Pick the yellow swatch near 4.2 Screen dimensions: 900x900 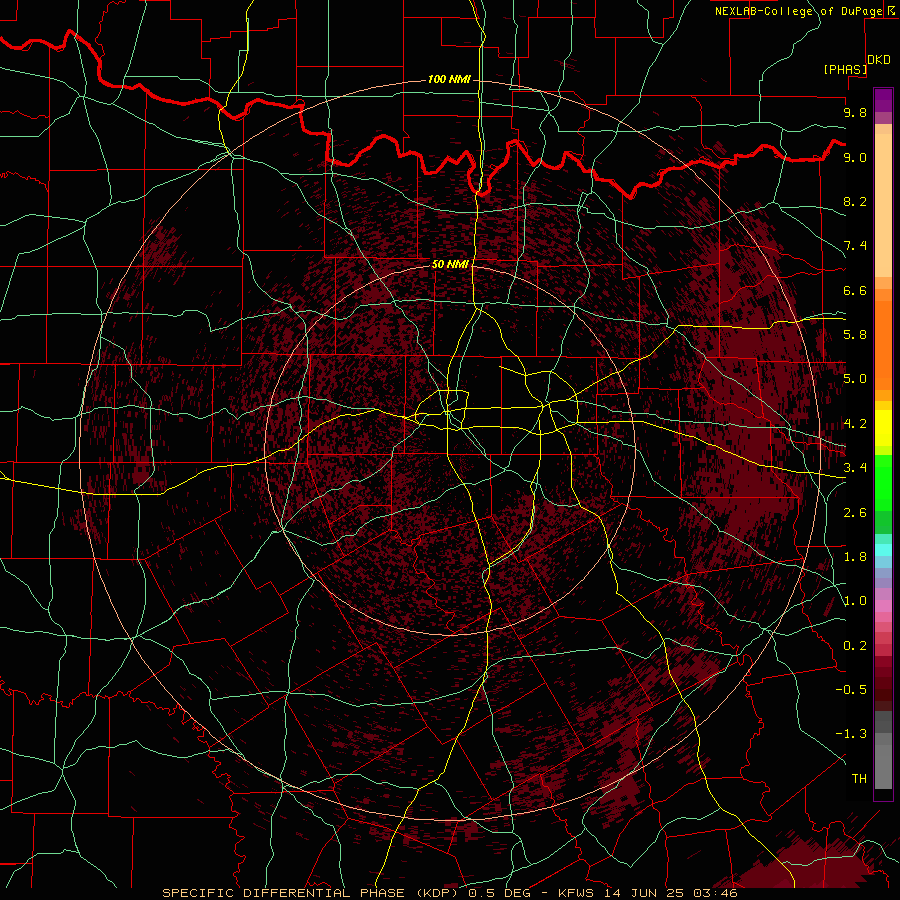coord(883,428)
